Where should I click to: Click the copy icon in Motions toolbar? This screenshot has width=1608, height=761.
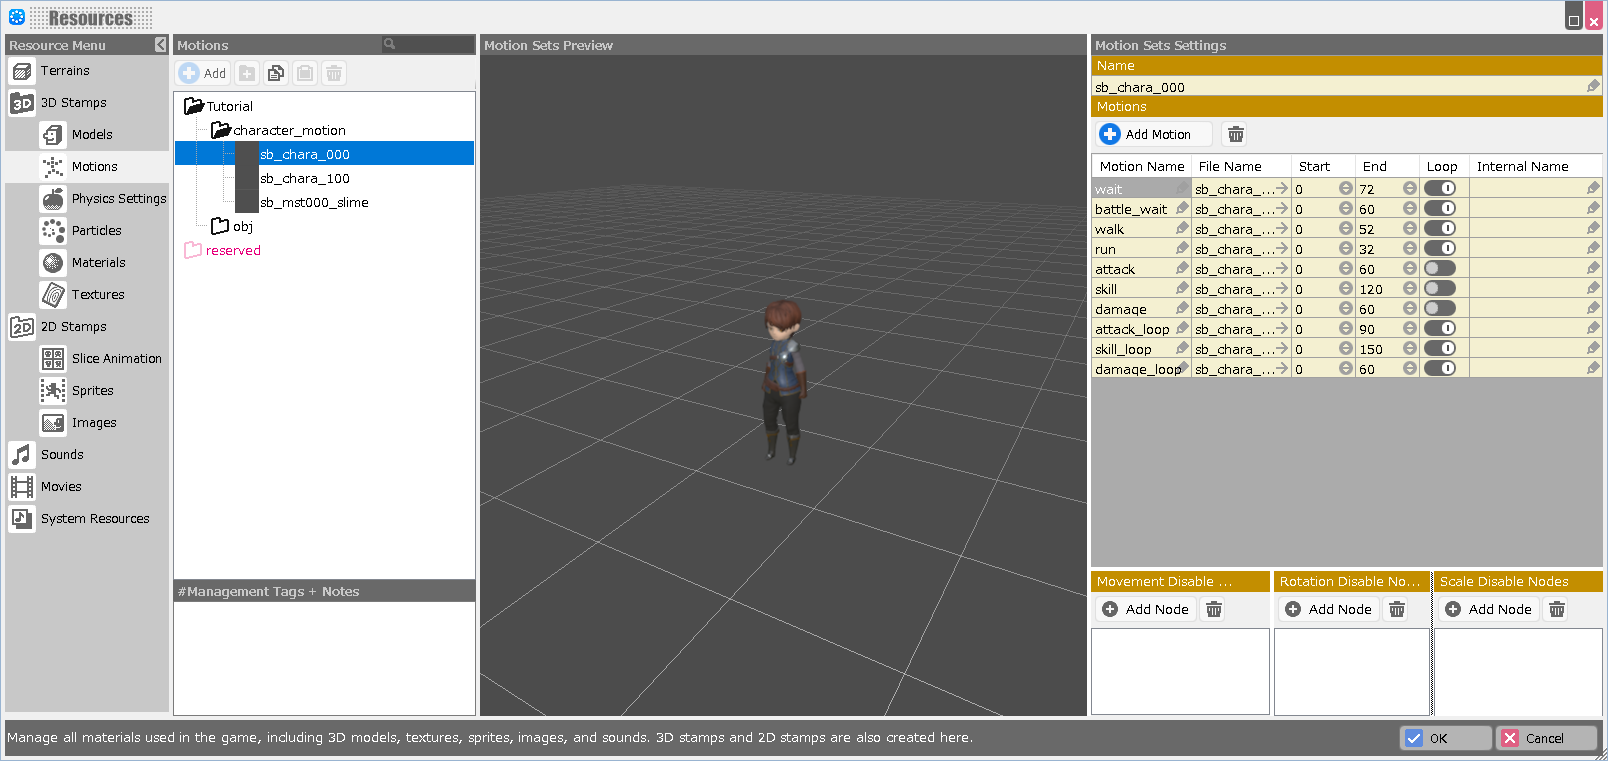(276, 73)
